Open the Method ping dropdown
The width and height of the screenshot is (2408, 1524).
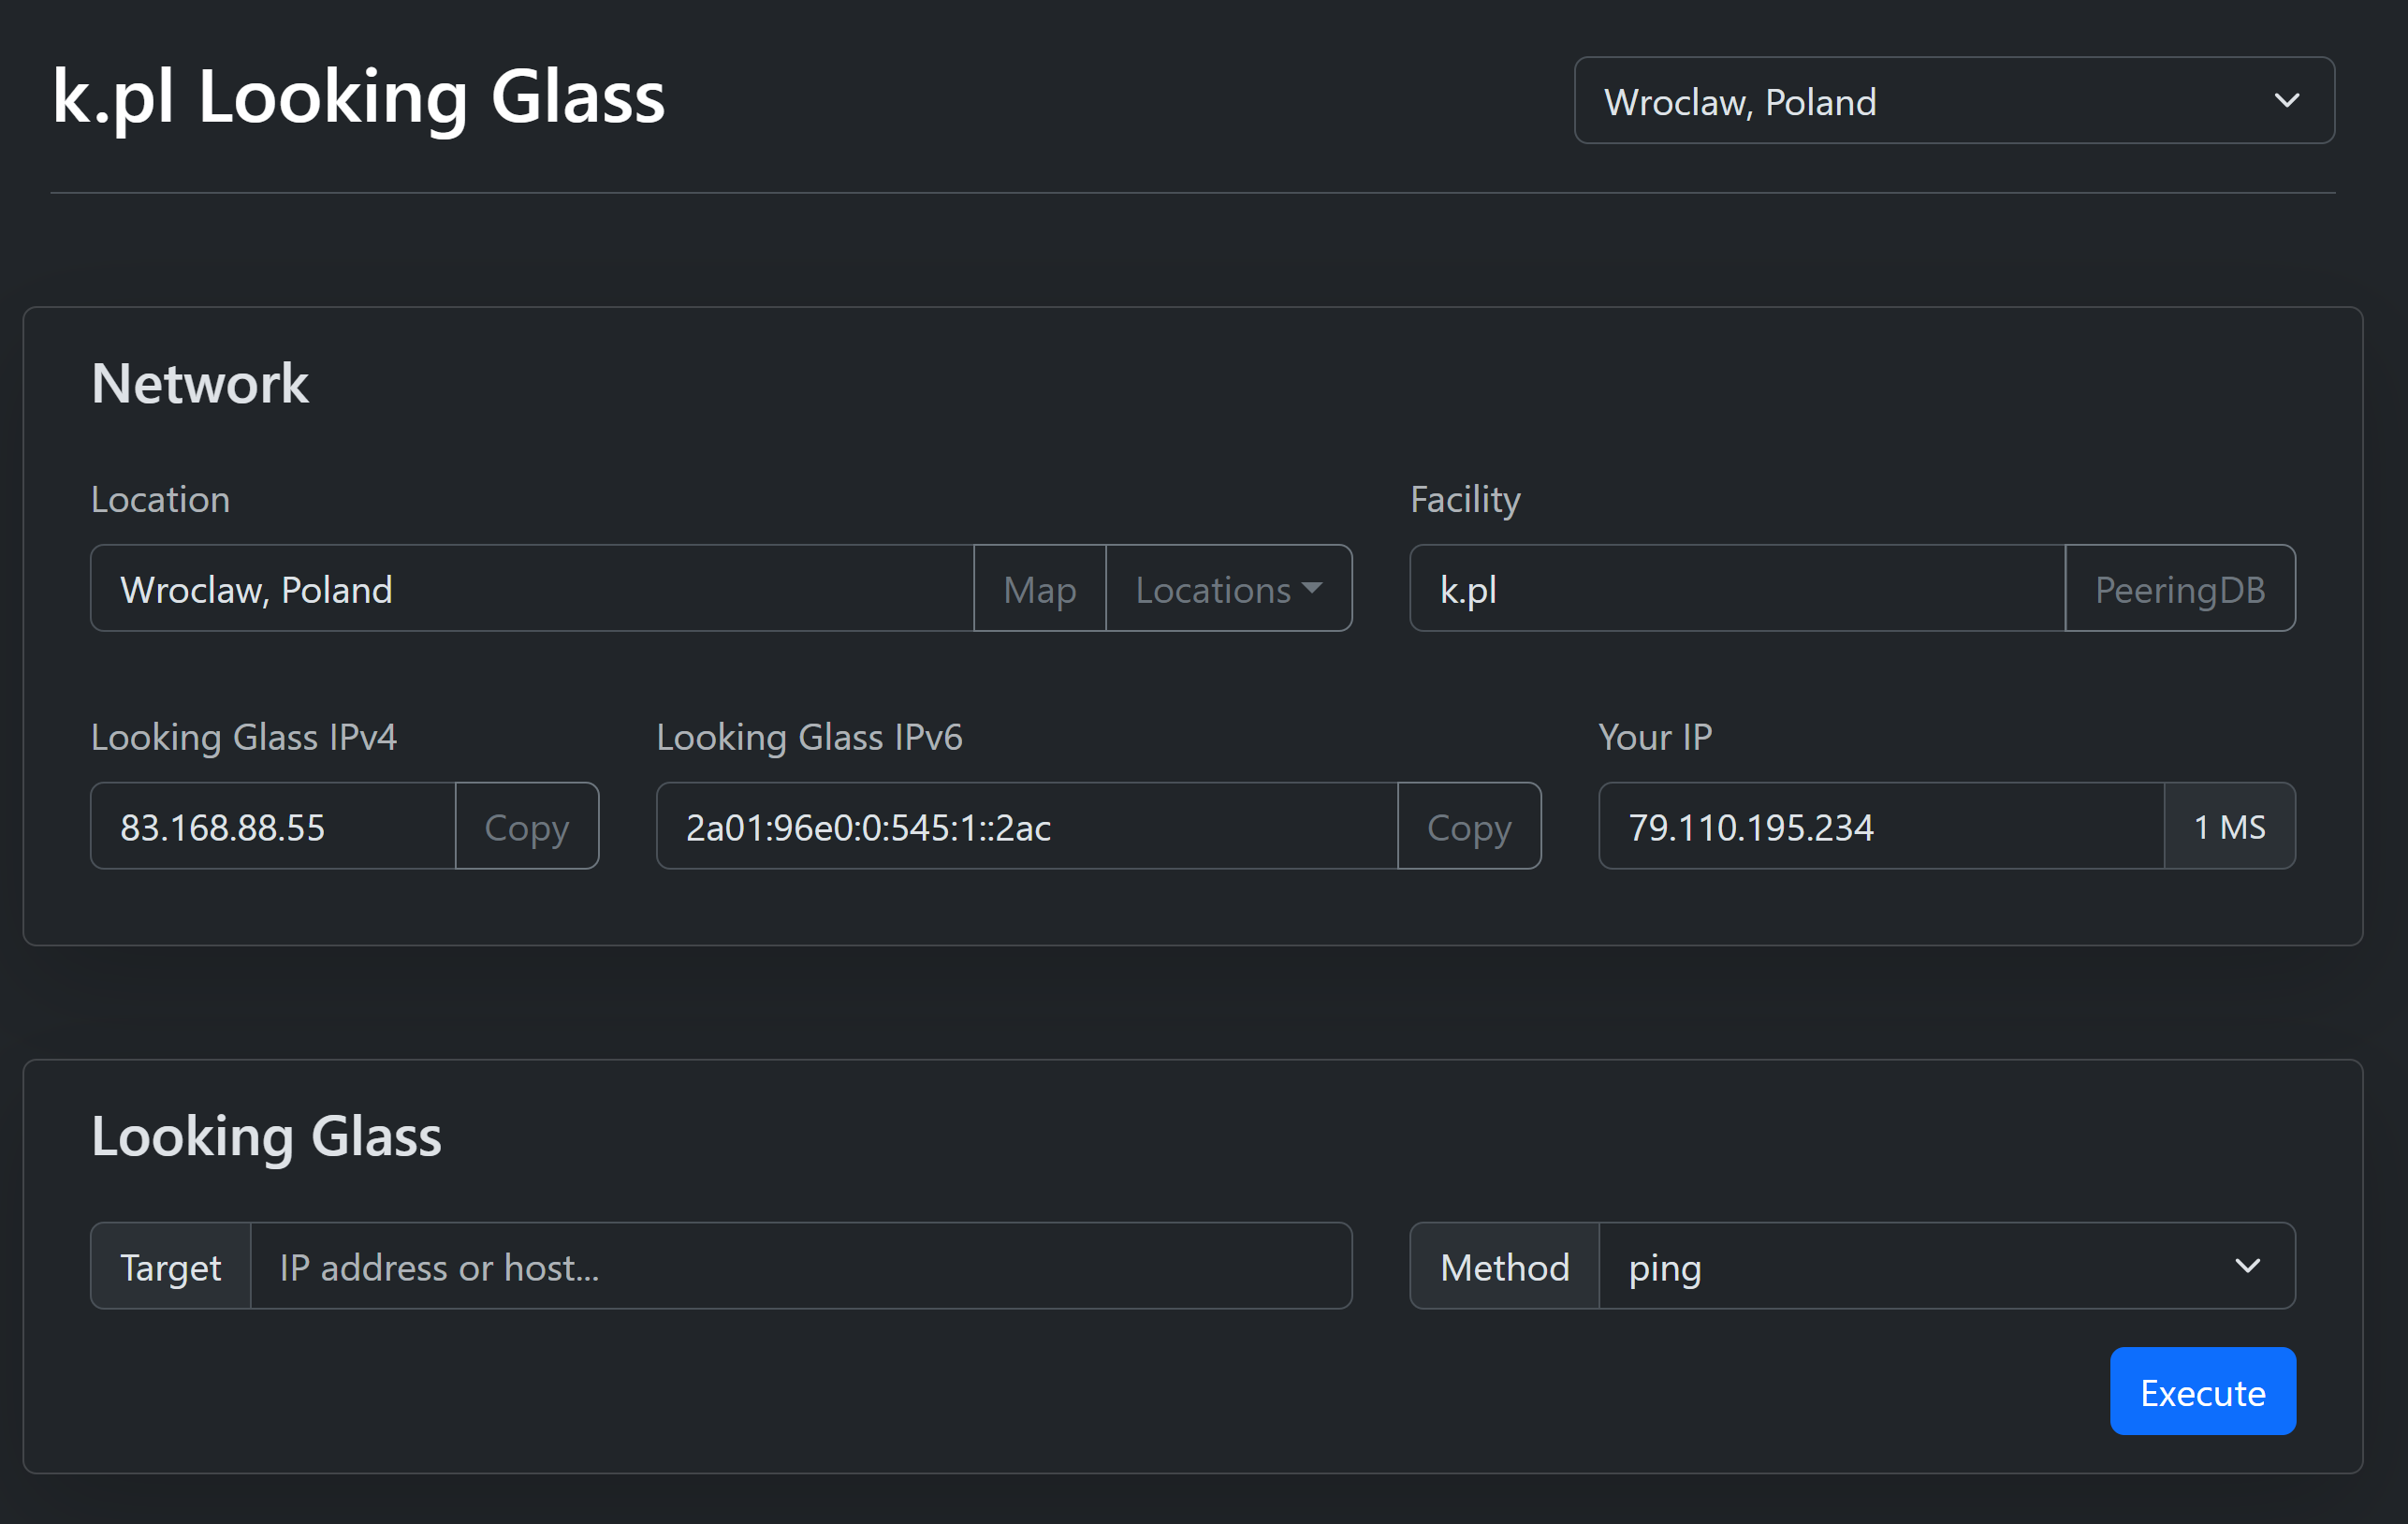coord(1945,1266)
